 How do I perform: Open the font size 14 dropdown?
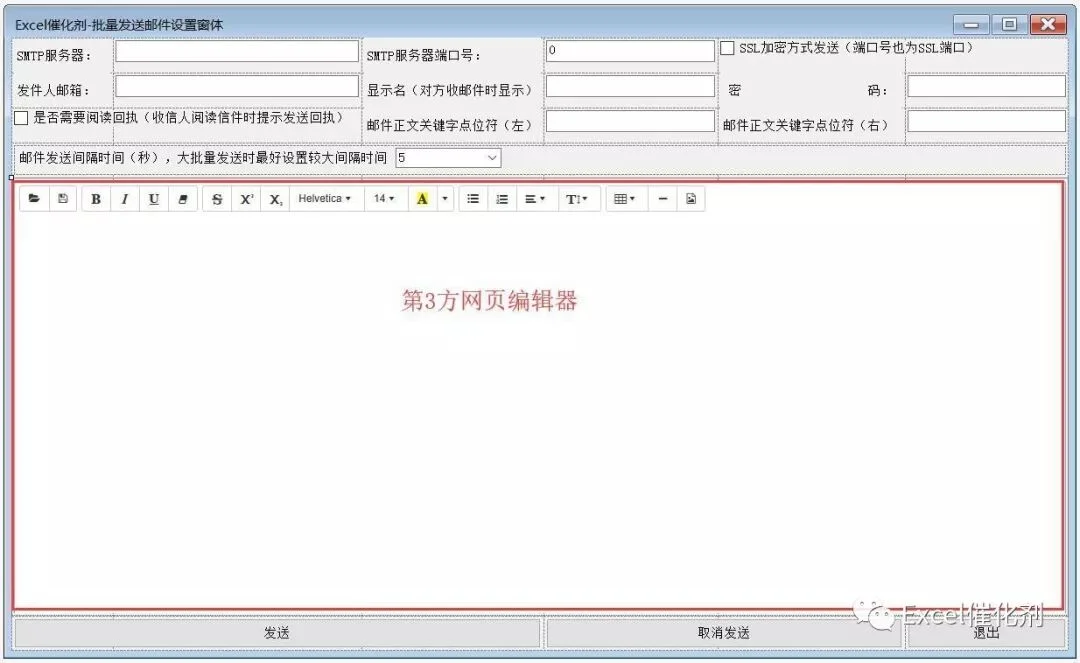[x=384, y=199]
